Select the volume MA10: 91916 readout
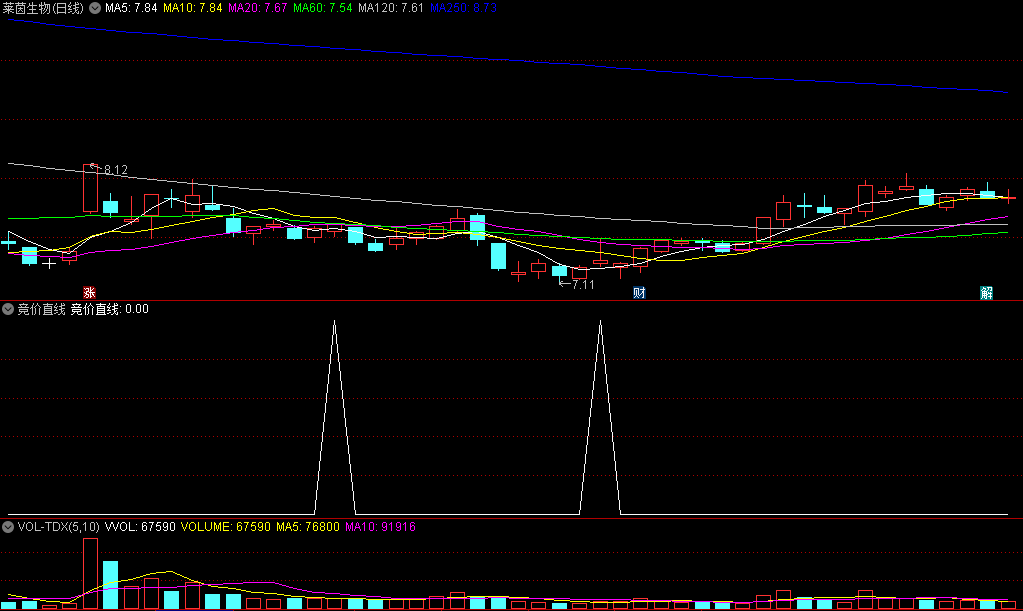This screenshot has height=611, width=1023. (x=380, y=527)
